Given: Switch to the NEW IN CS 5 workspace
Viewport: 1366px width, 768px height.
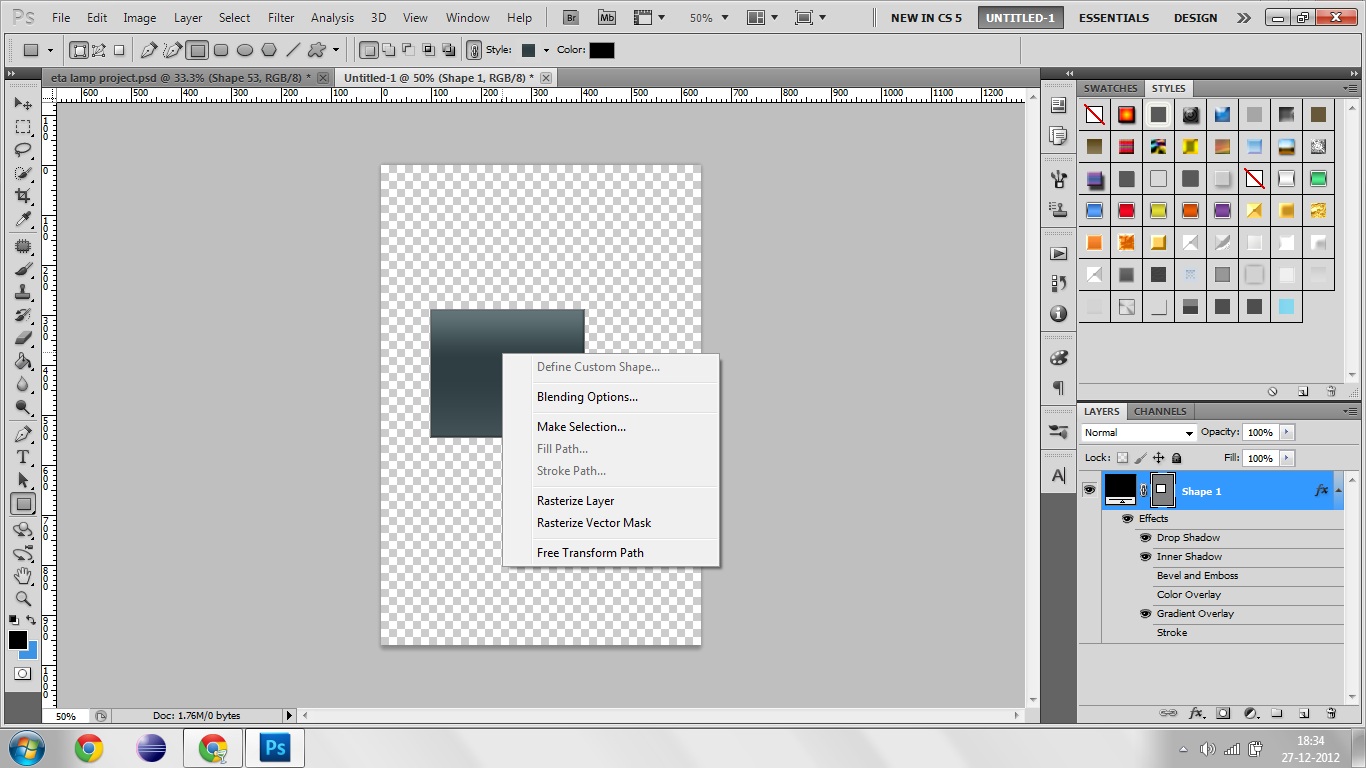Looking at the screenshot, I should (926, 18).
